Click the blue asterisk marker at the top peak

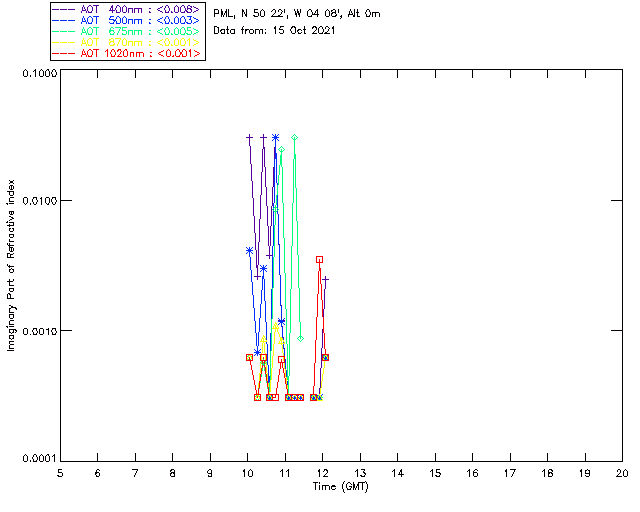275,137
